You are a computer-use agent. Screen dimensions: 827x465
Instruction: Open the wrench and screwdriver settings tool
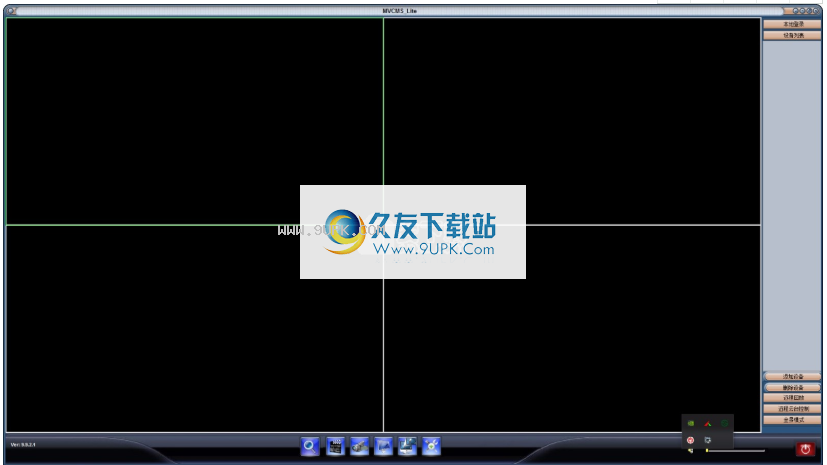[x=431, y=447]
